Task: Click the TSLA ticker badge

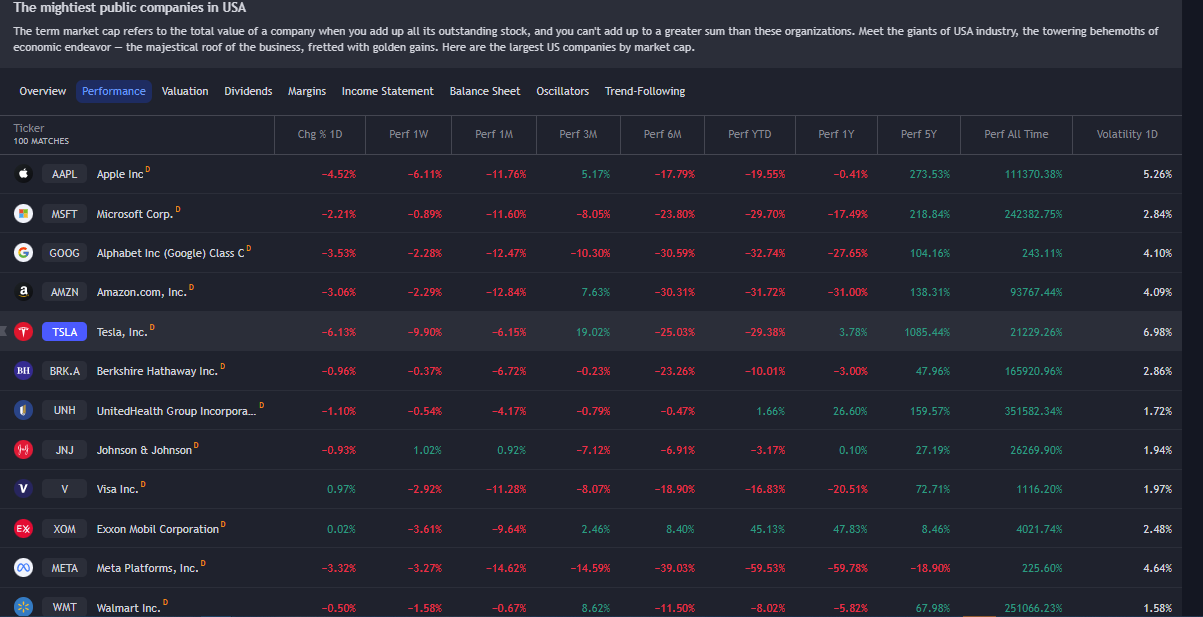Action: pyautogui.click(x=64, y=332)
